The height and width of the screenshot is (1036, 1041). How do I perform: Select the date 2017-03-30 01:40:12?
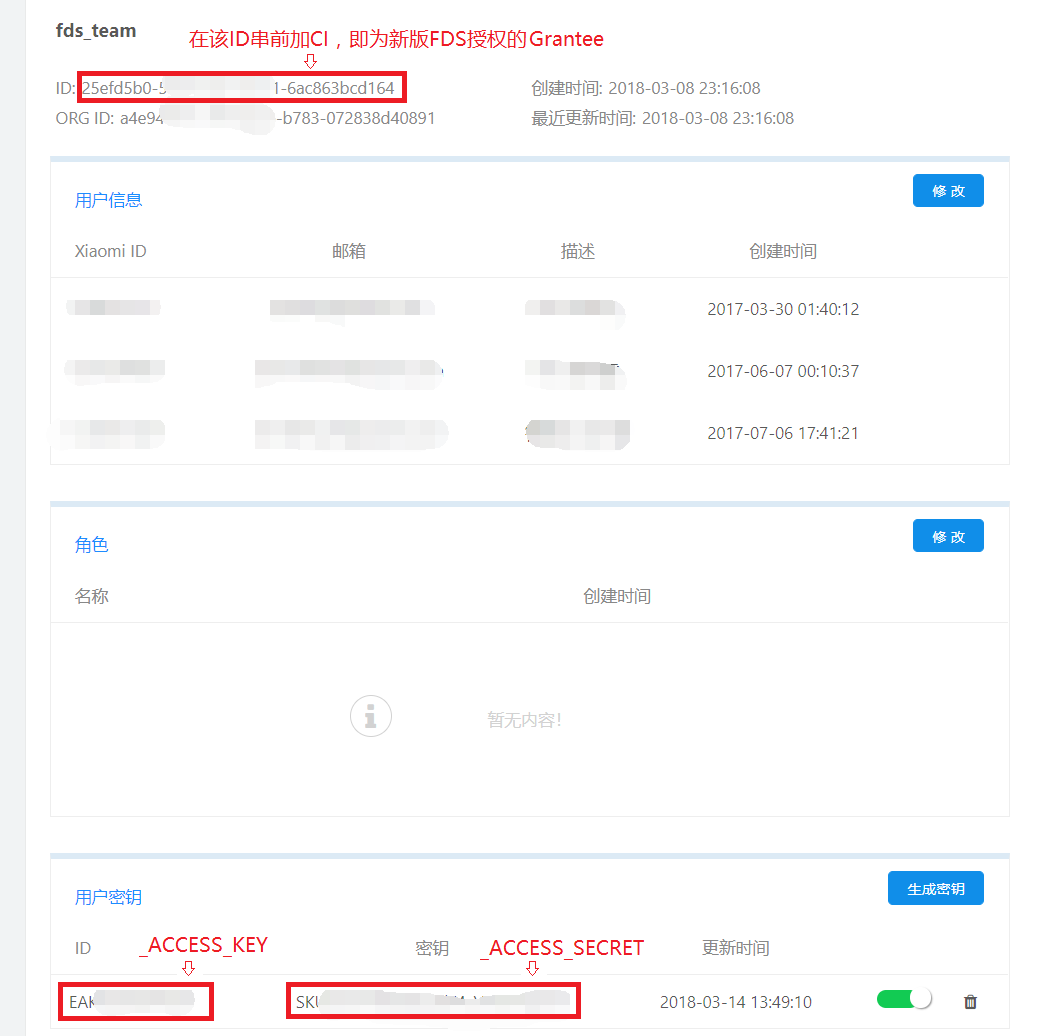point(783,309)
